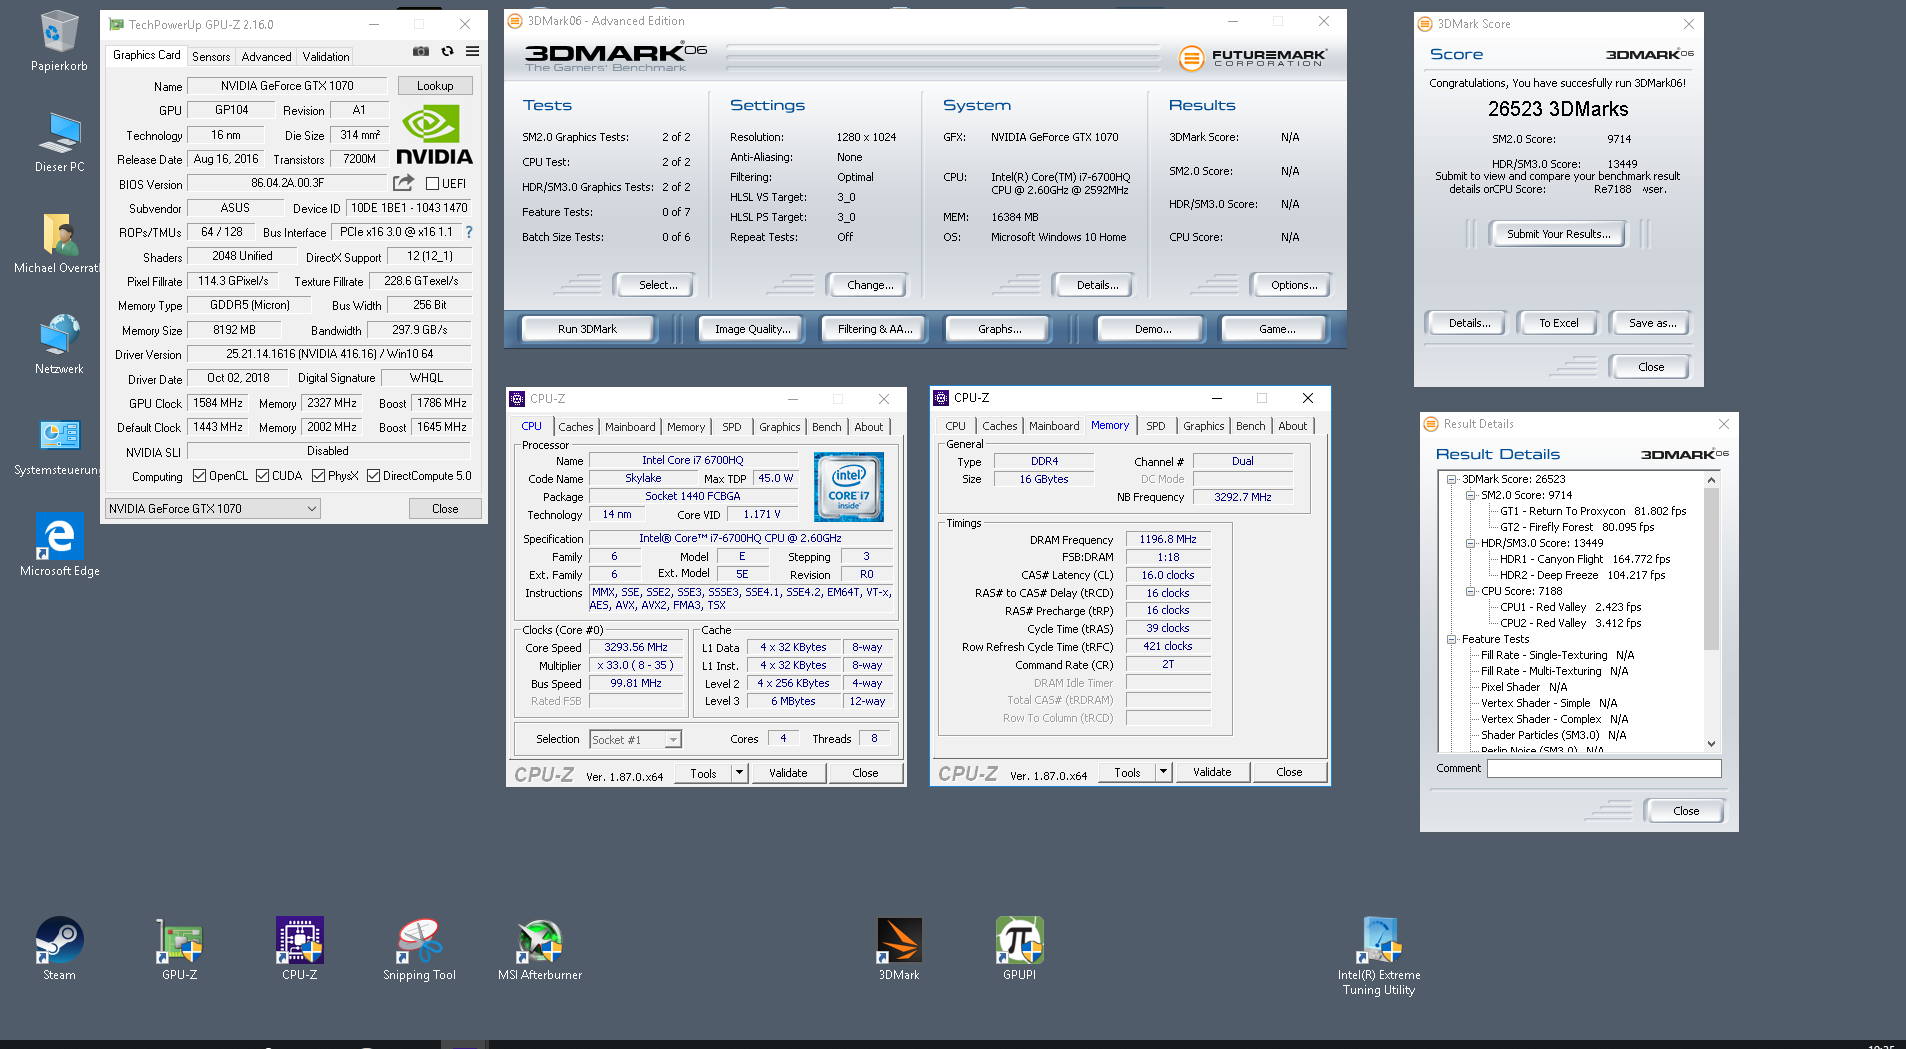Toggle the DirectCompute 5.0 checkbox

[x=373, y=476]
